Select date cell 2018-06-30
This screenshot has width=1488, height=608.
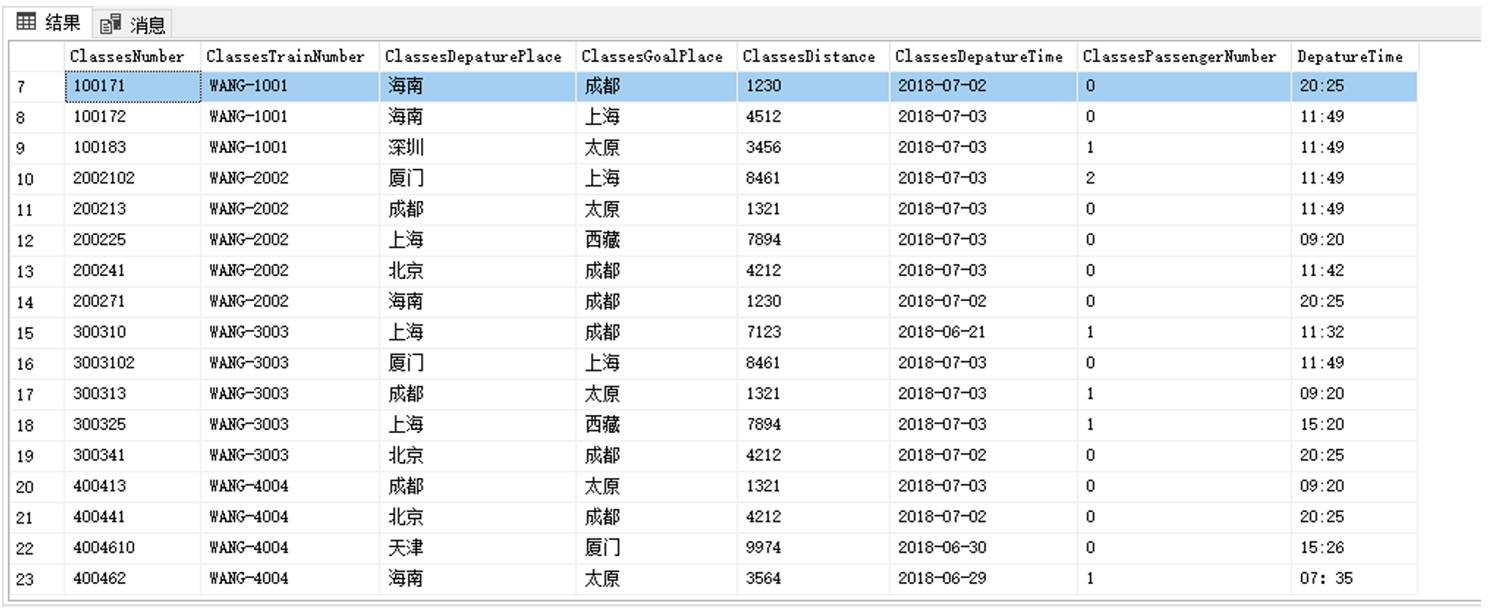[984, 549]
